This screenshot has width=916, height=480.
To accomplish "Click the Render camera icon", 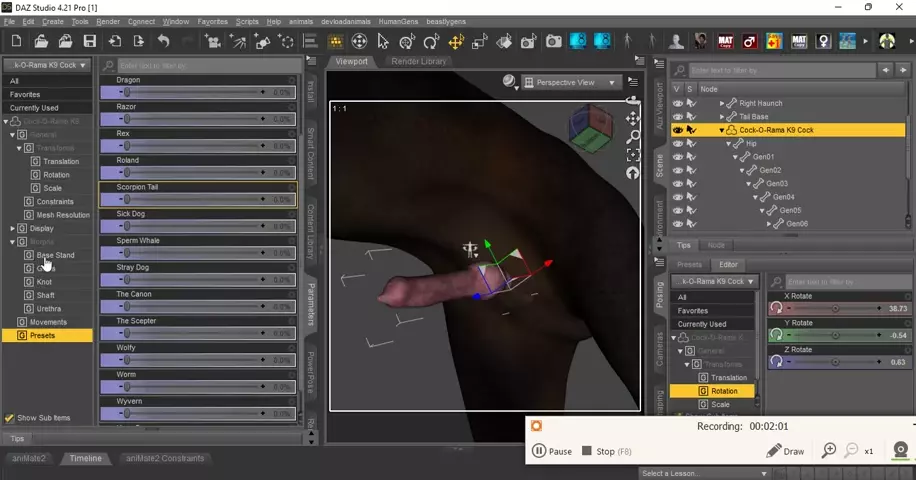I will click(554, 42).
